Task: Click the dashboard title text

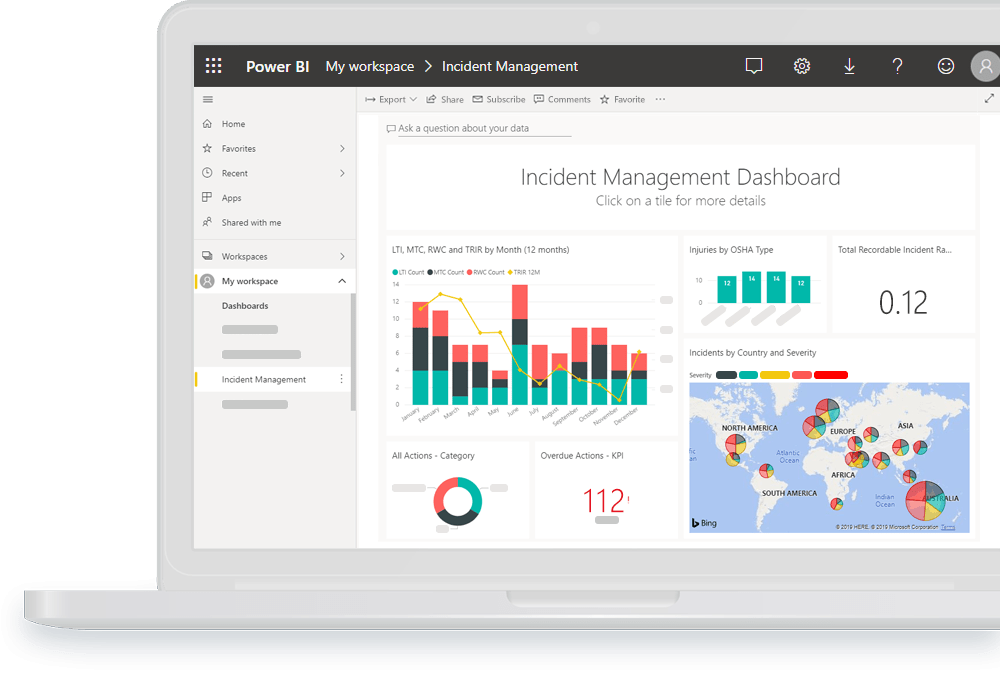Action: pos(680,177)
